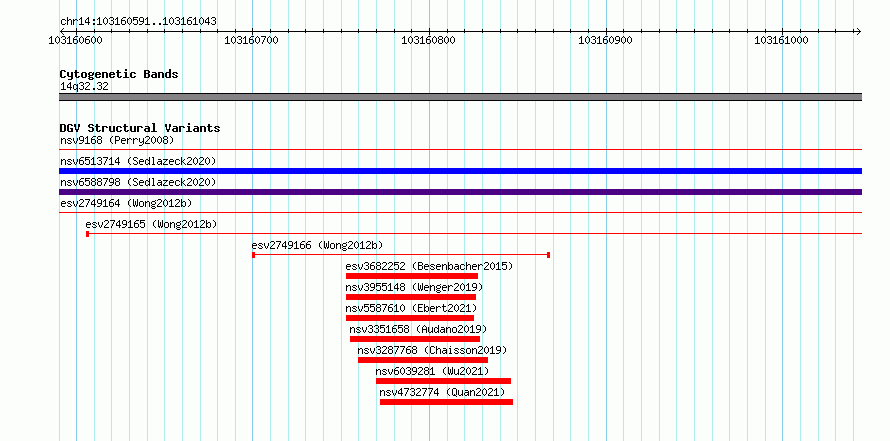Open variant nsv3287768 (Chaisson2019) label
This screenshot has width=890, height=441.
432,350
